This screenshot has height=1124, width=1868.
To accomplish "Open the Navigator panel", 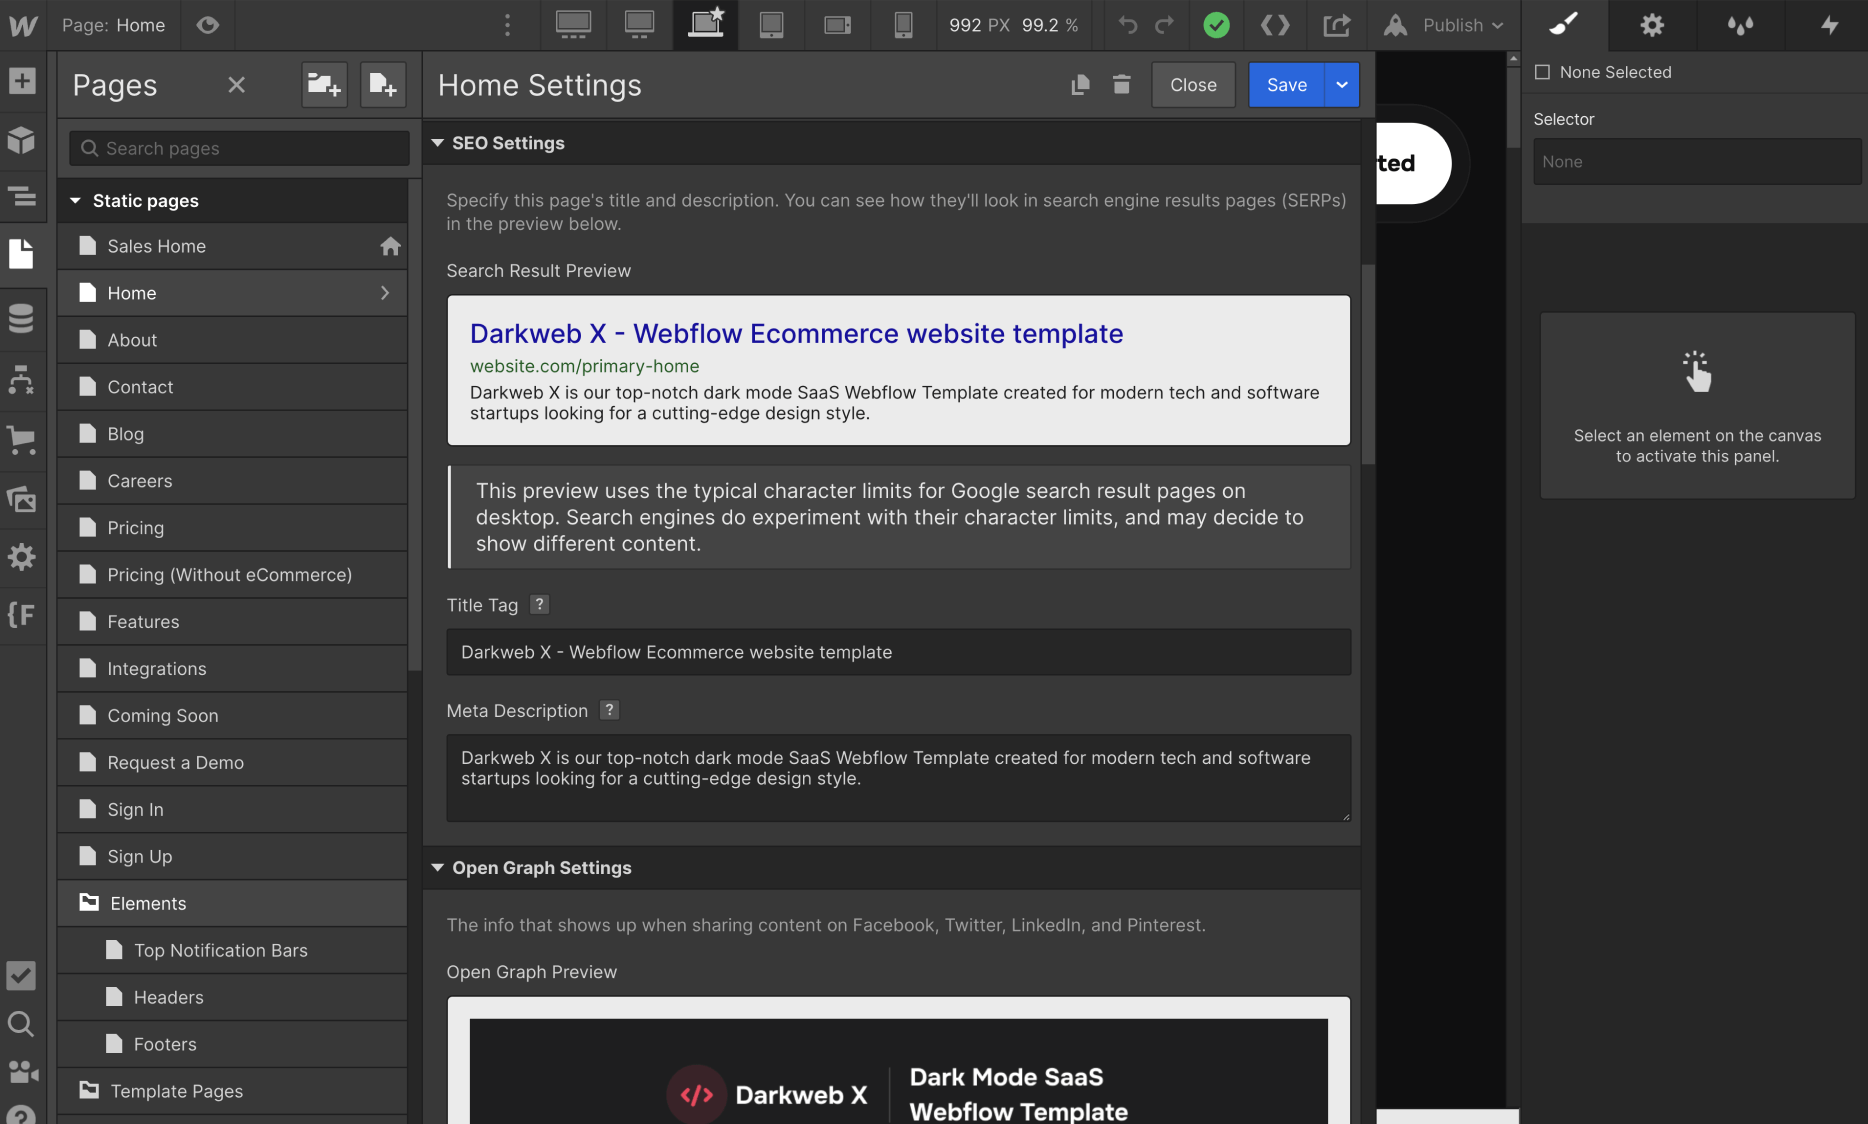I will coord(22,198).
